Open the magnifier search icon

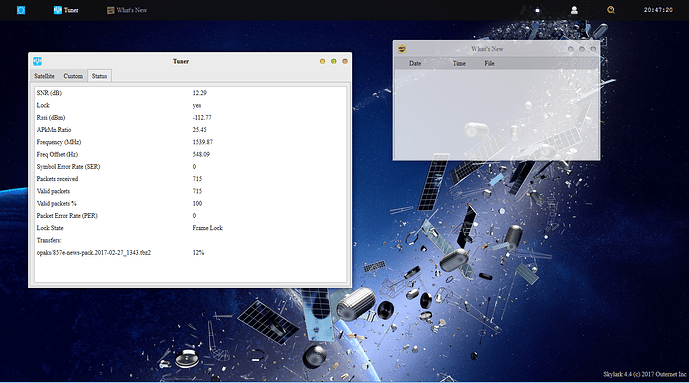[611, 10]
